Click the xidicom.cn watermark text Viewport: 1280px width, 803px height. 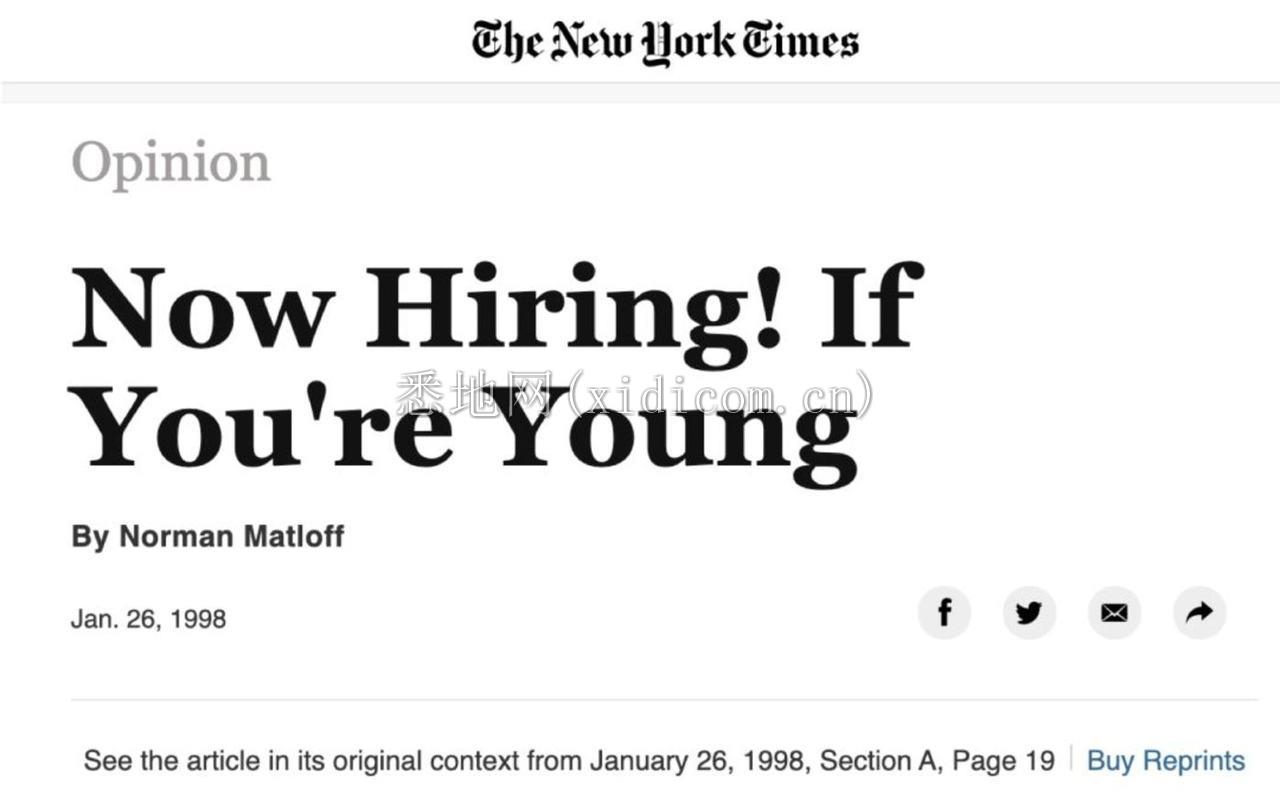pos(635,395)
